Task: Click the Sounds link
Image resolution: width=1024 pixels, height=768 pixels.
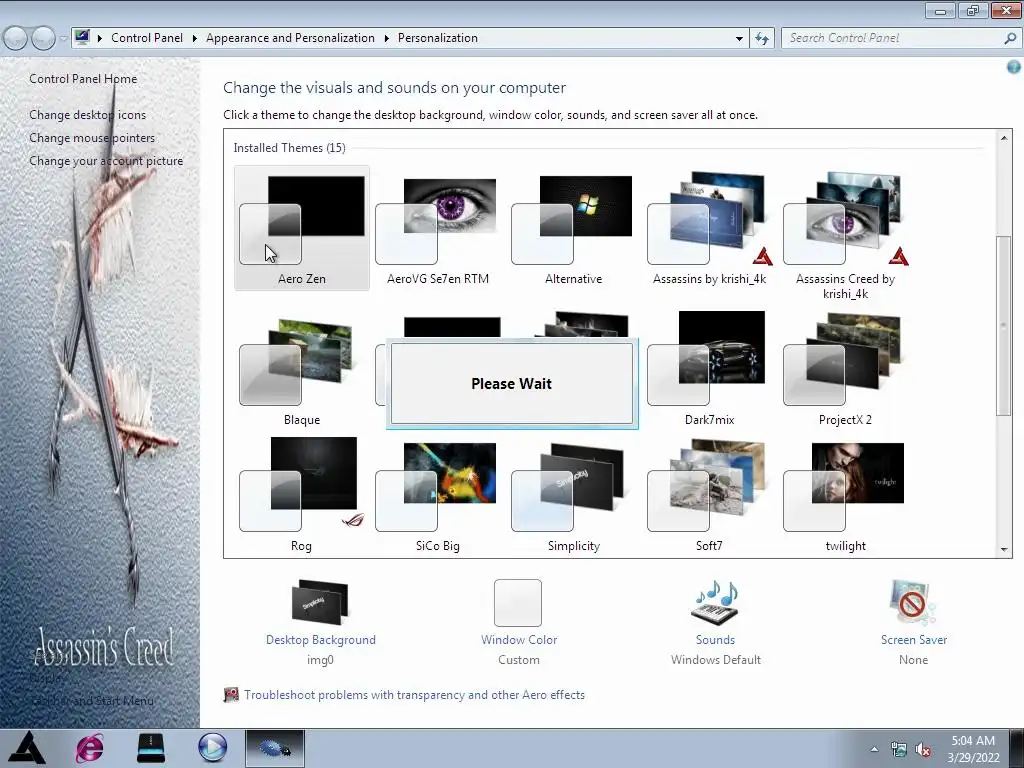Action: pyautogui.click(x=715, y=640)
